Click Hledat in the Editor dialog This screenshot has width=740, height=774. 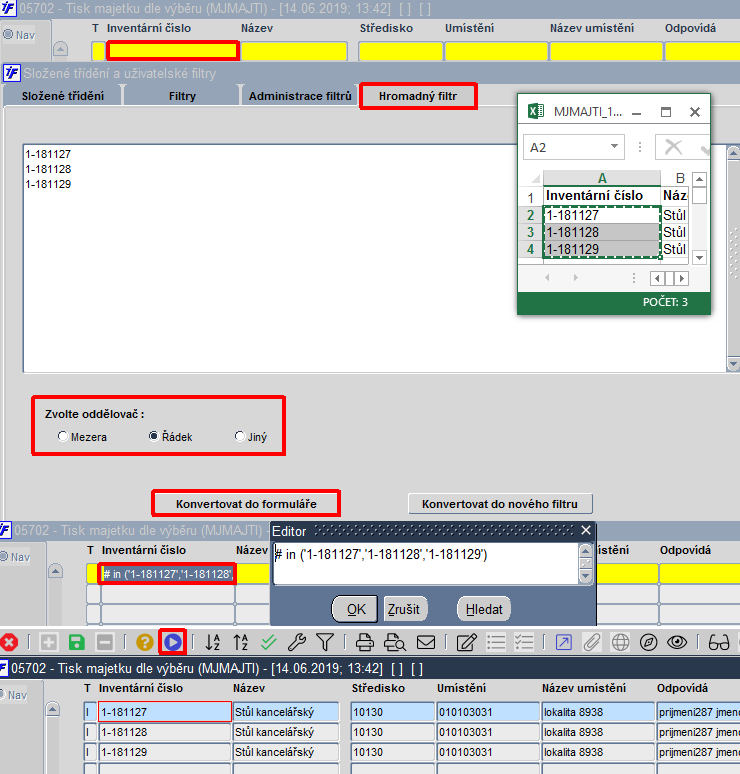[484, 609]
